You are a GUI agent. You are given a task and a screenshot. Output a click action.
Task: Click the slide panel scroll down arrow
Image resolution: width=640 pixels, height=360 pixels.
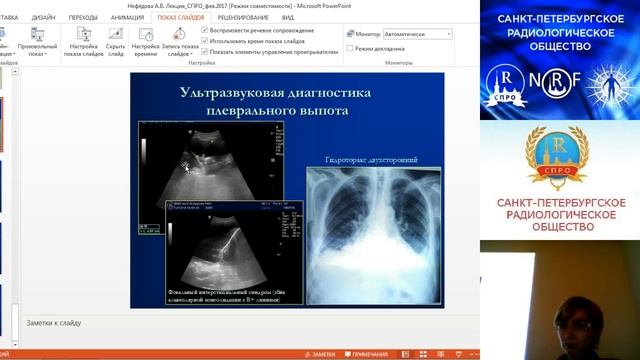tap(15, 345)
